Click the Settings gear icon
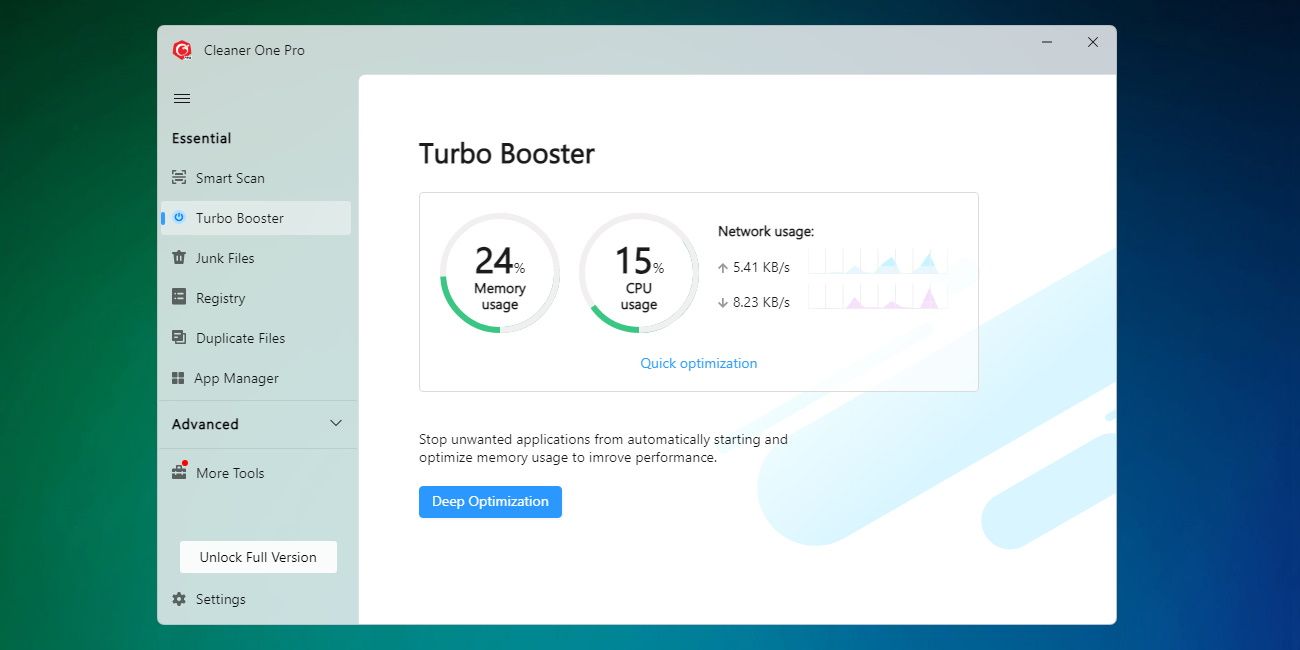 click(x=179, y=599)
